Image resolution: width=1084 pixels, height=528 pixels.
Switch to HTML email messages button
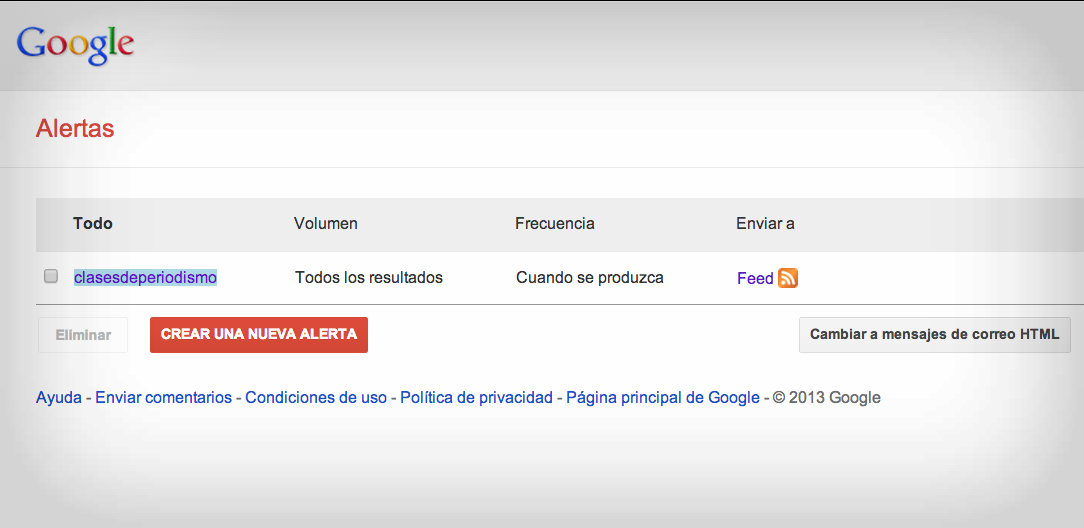pos(934,335)
